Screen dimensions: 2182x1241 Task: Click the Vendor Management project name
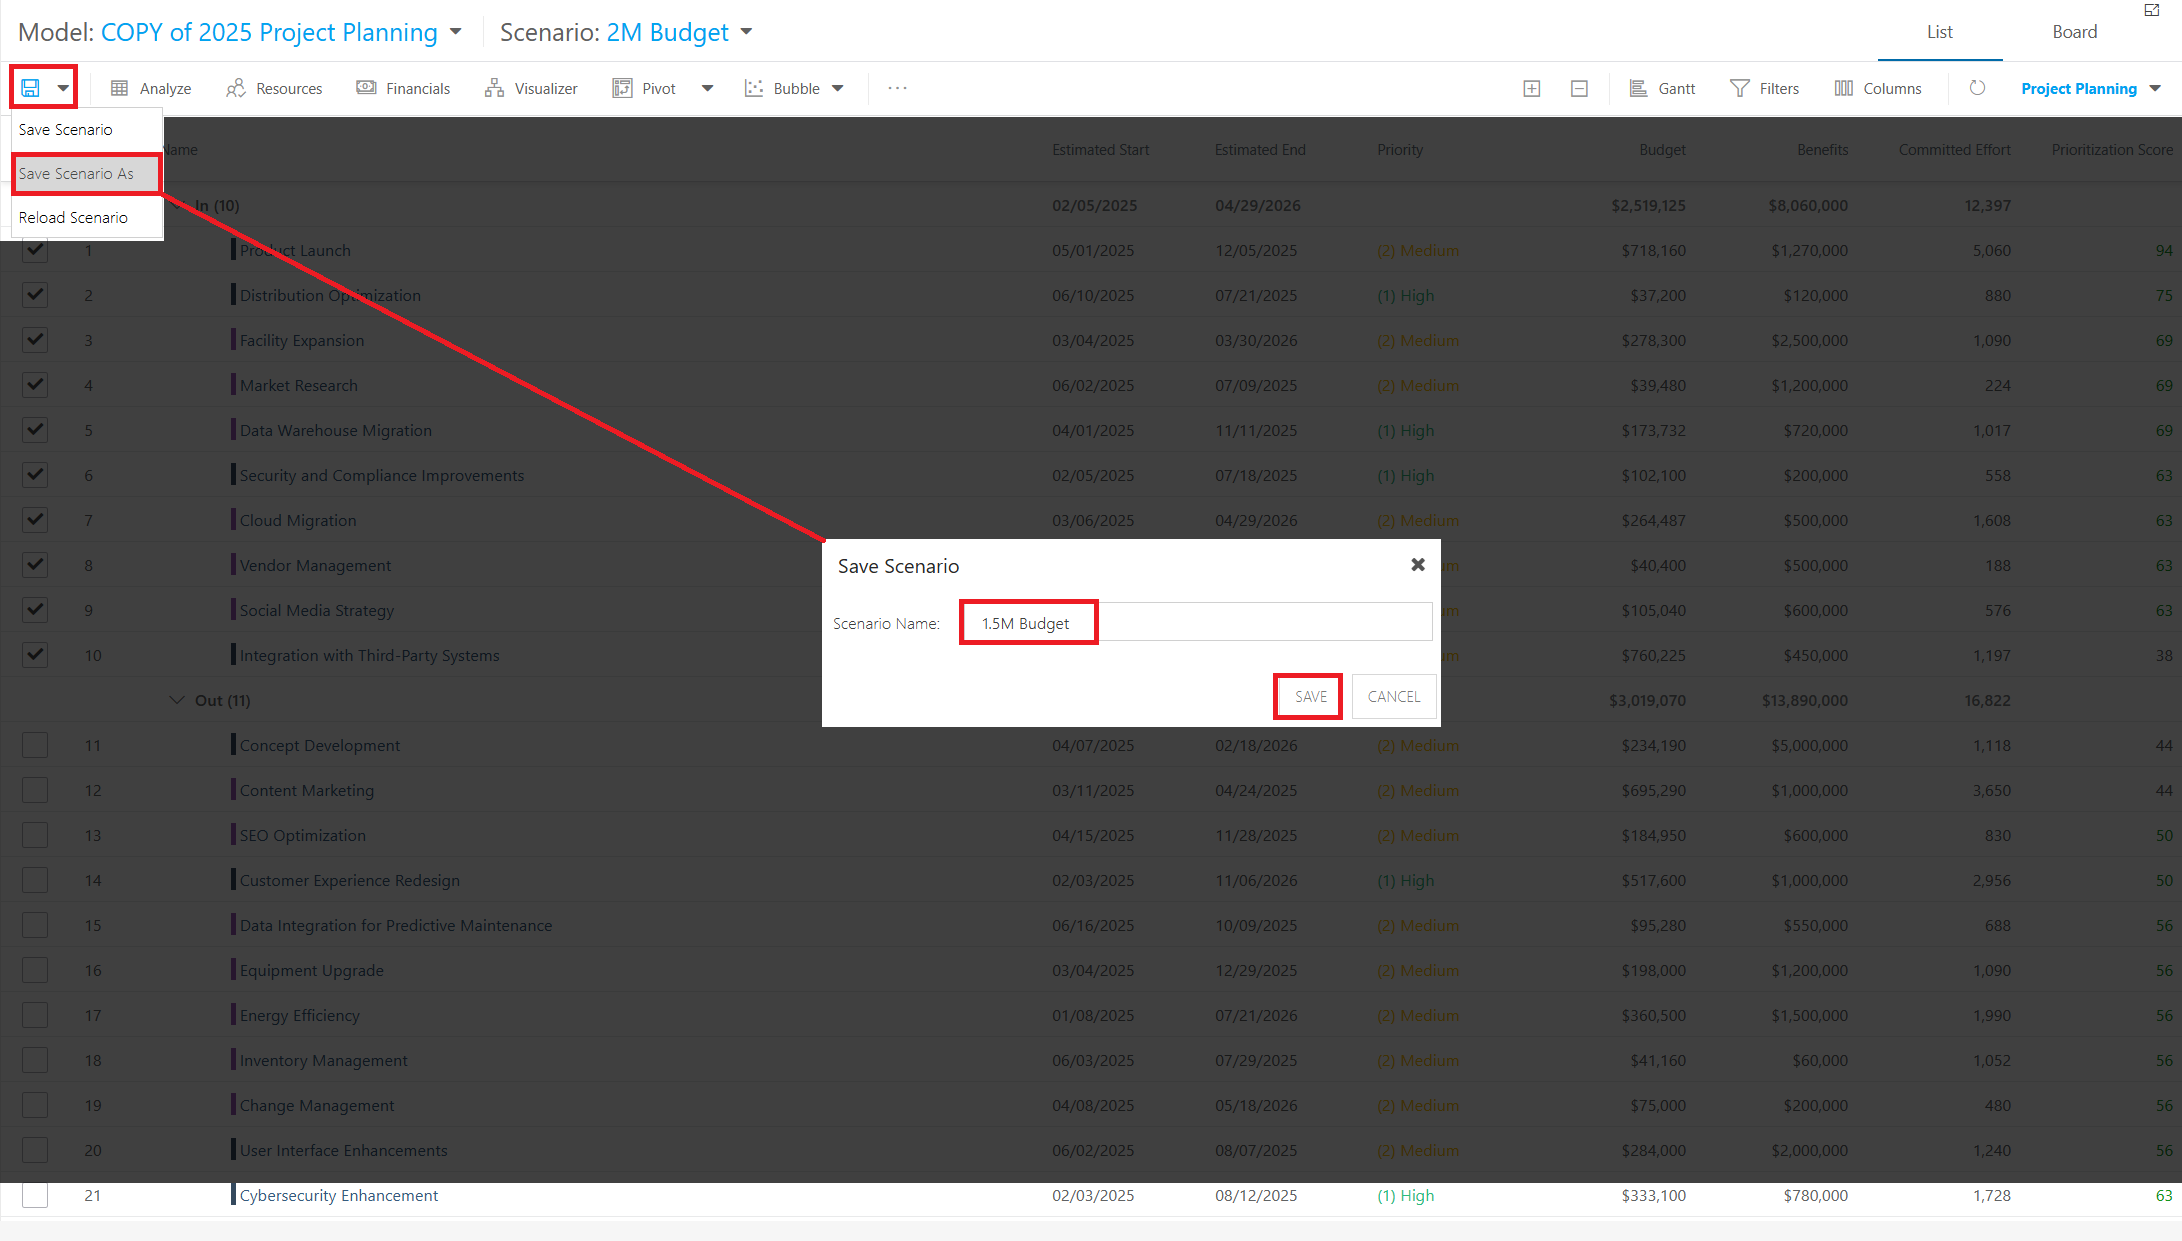coord(316,565)
